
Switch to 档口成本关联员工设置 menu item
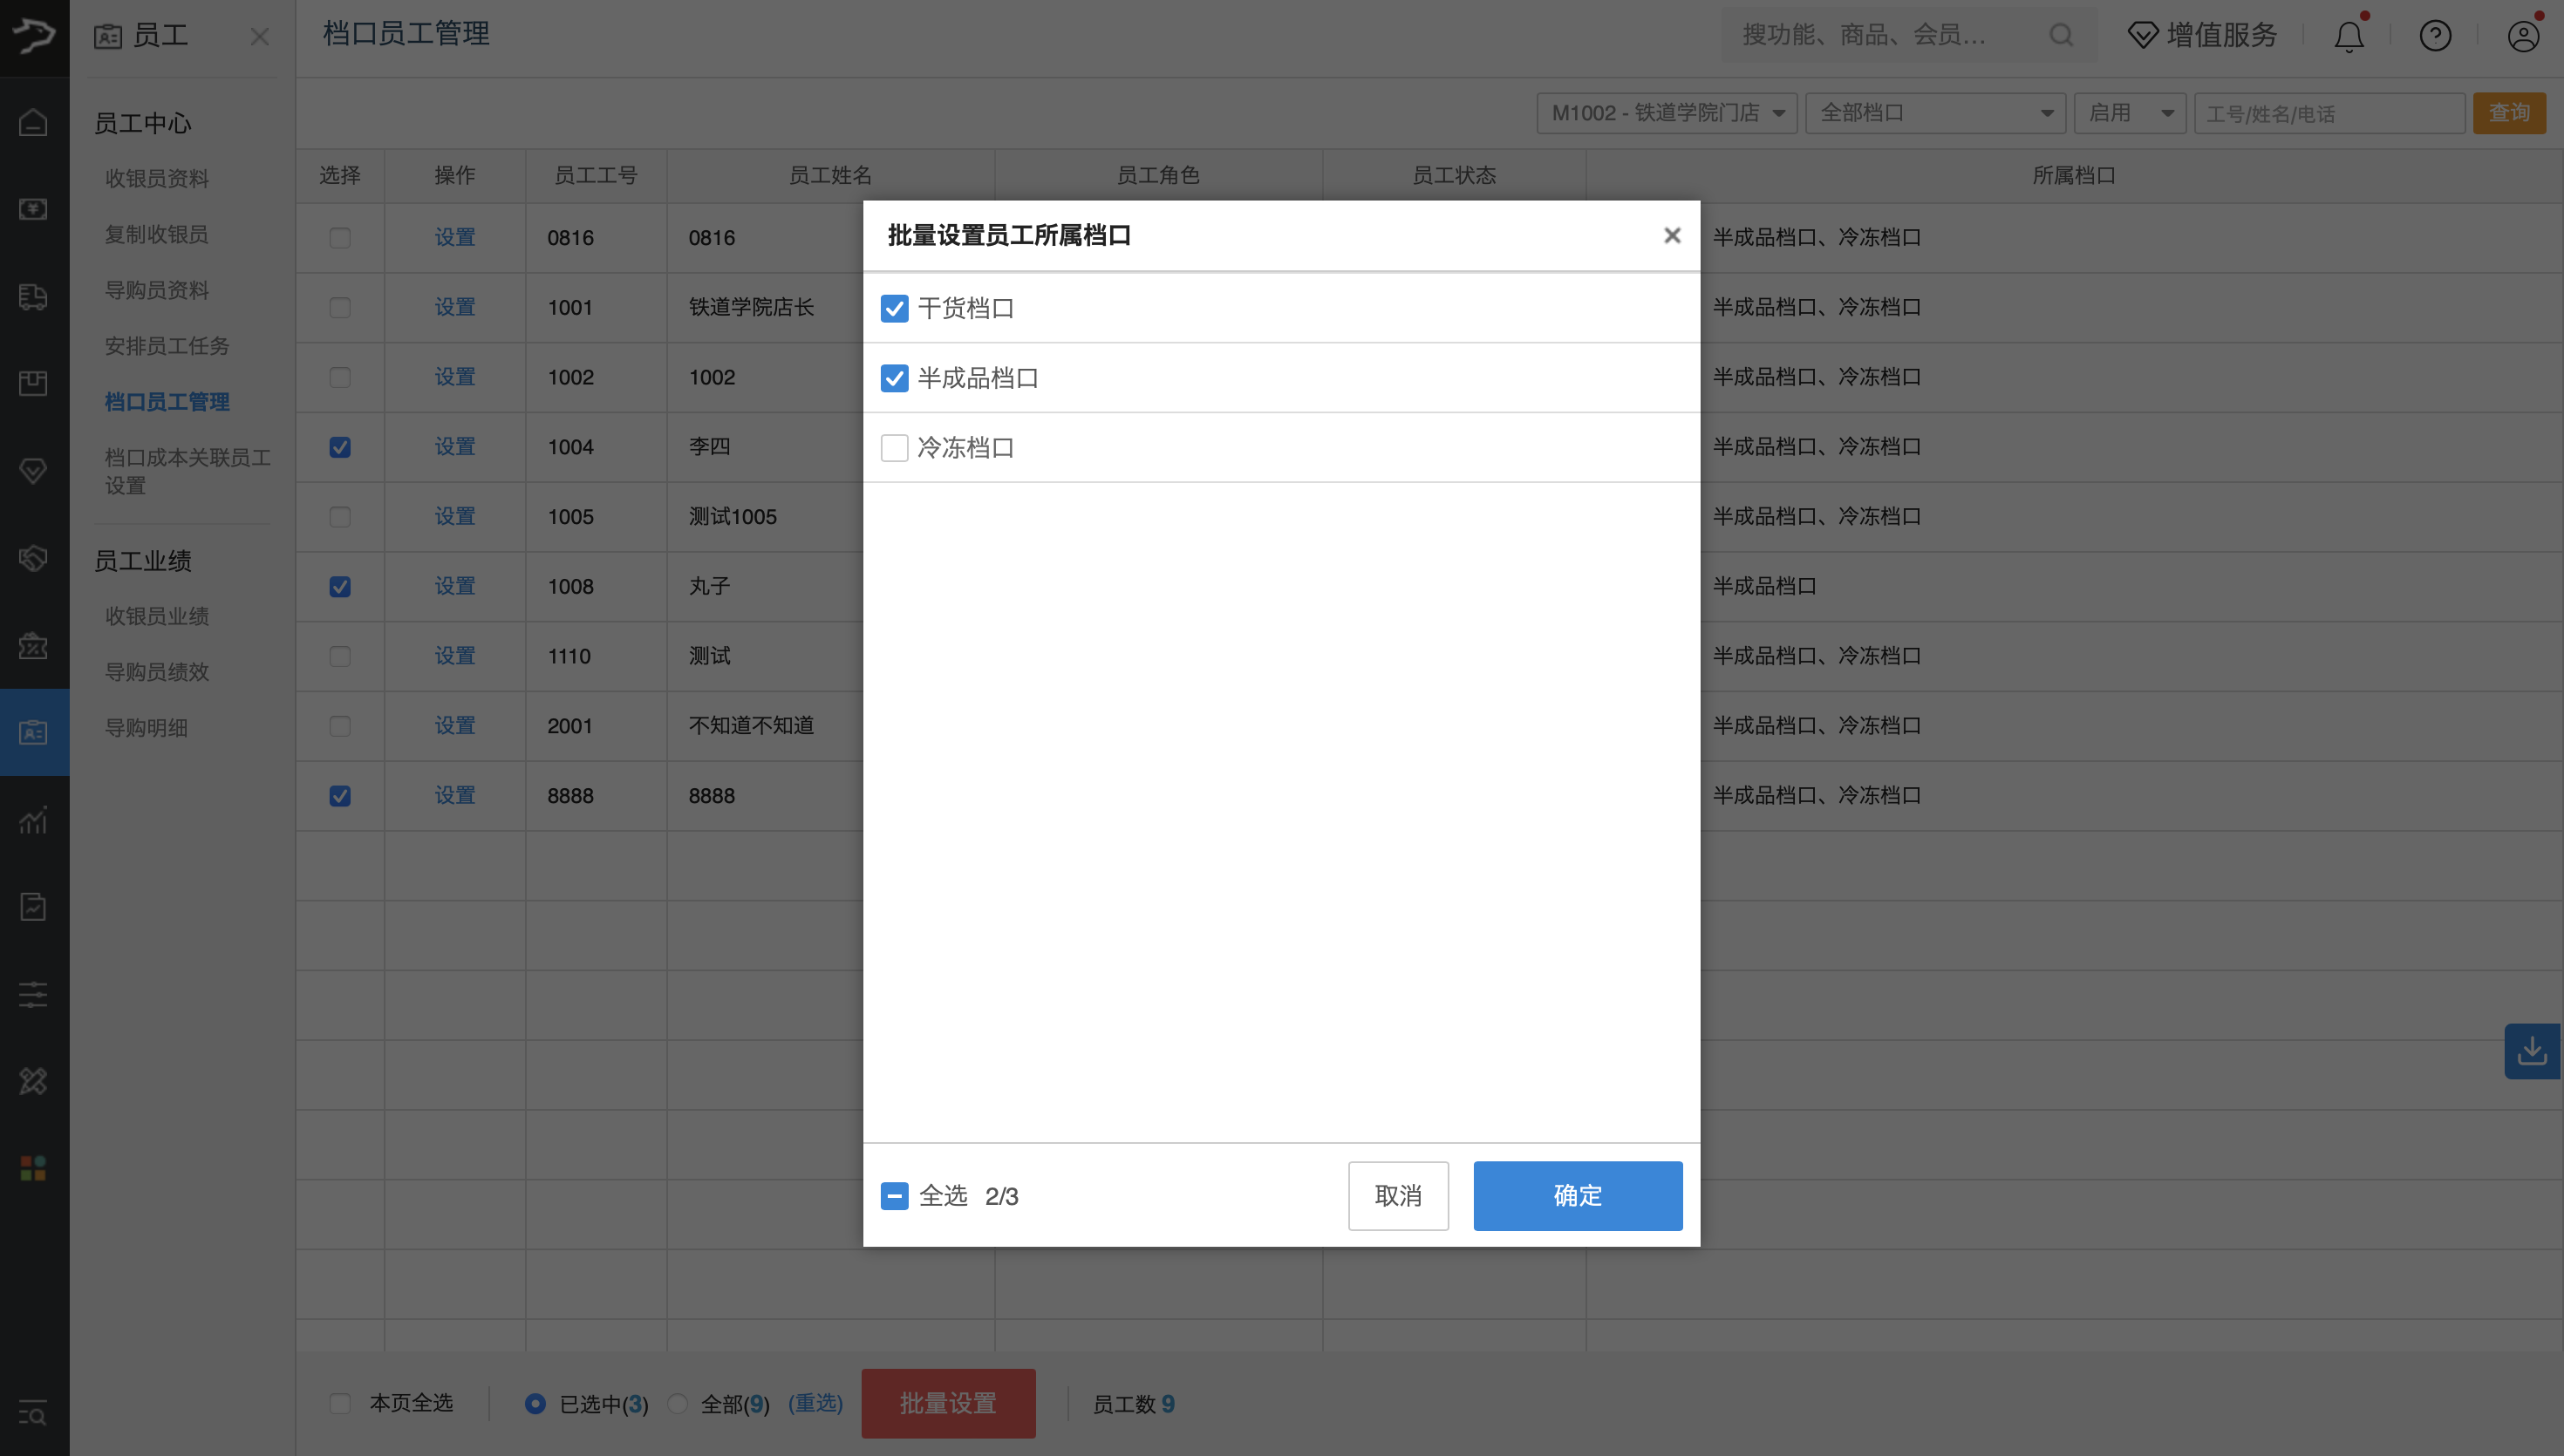click(187, 471)
